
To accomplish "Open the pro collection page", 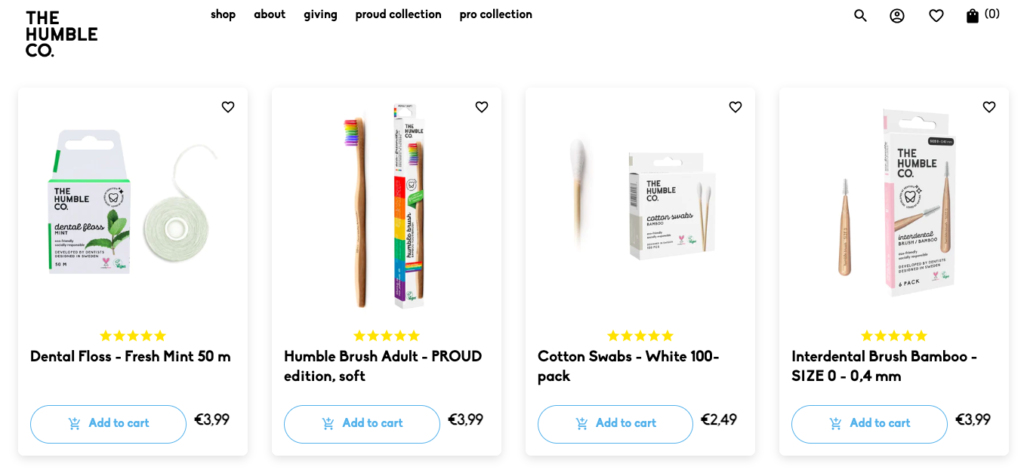I will tap(496, 15).
